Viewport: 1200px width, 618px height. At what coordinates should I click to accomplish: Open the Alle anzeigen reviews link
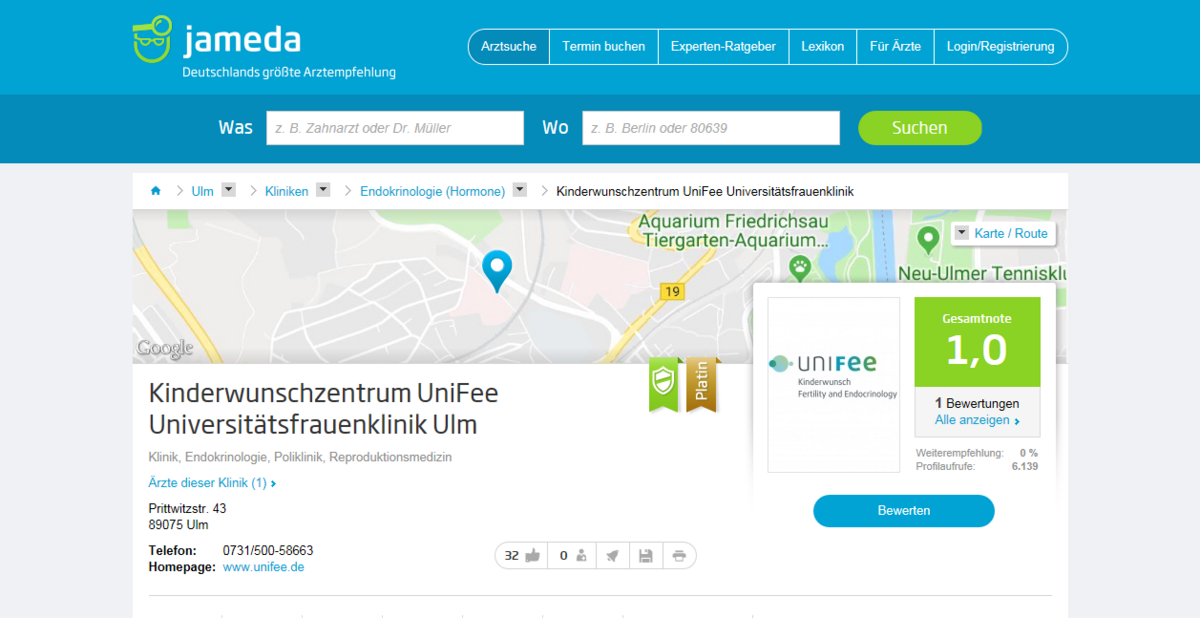tap(974, 419)
